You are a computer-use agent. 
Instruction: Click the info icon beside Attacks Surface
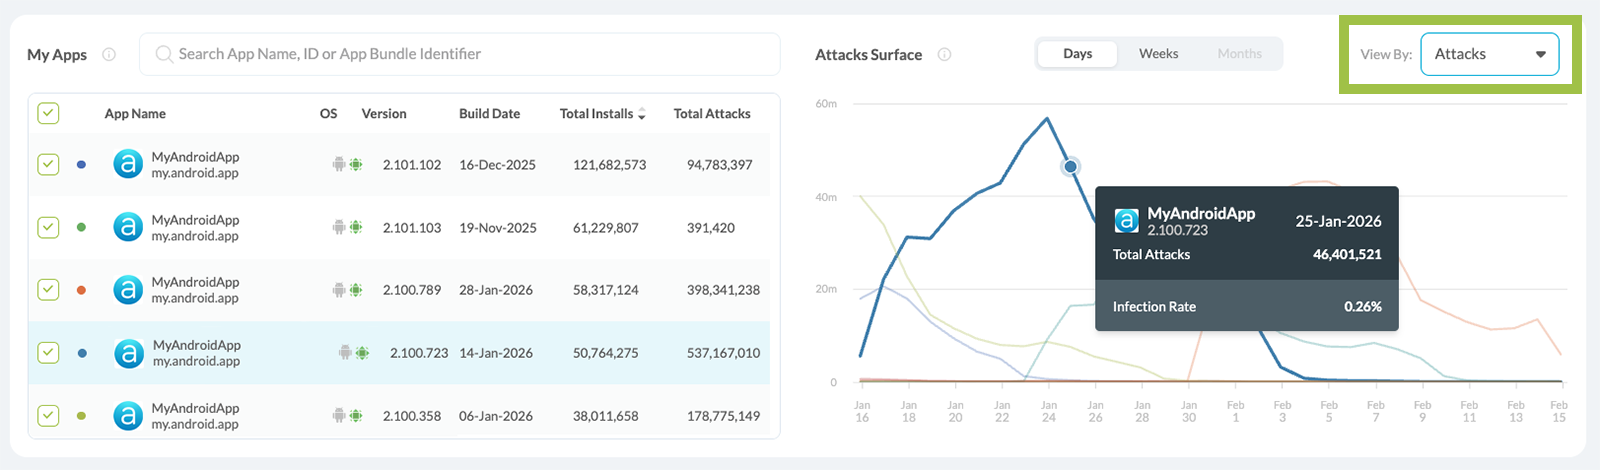pos(944,54)
